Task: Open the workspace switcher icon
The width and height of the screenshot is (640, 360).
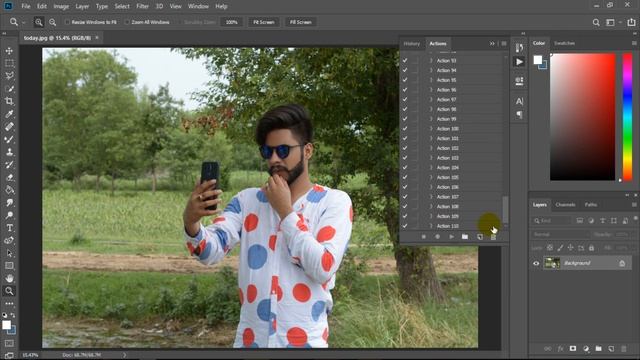Action: 610,22
